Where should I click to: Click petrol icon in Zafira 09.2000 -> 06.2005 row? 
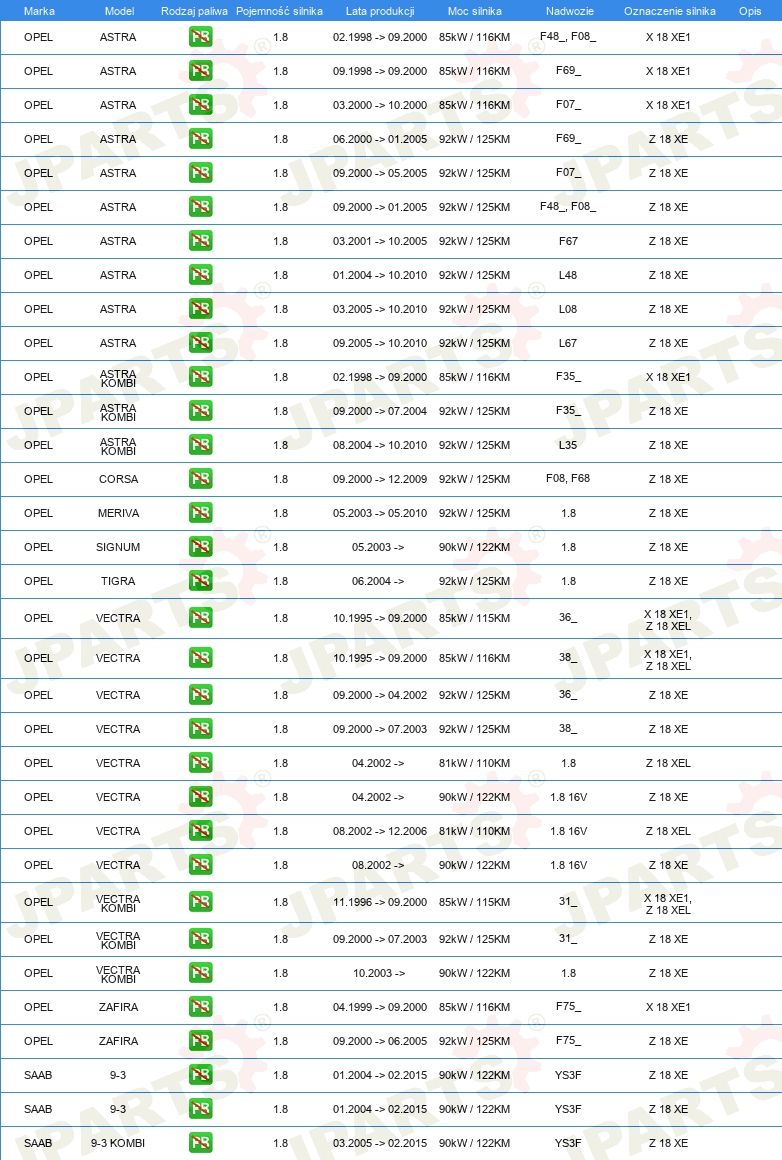pyautogui.click(x=200, y=1042)
